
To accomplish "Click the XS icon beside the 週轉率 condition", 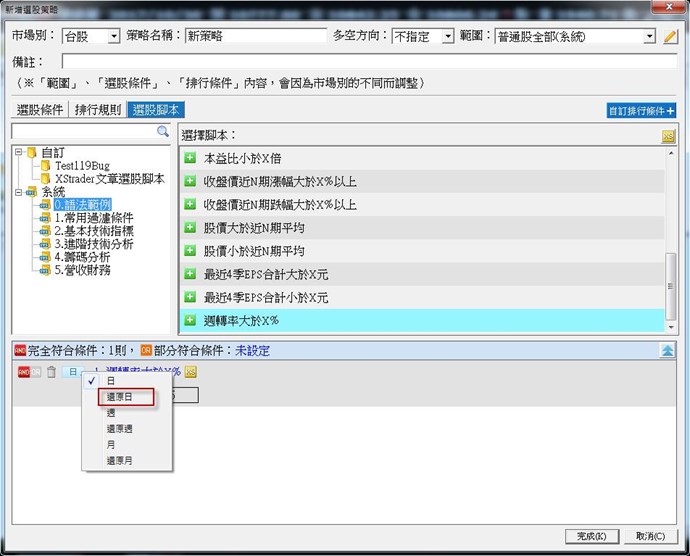I will click(190, 372).
